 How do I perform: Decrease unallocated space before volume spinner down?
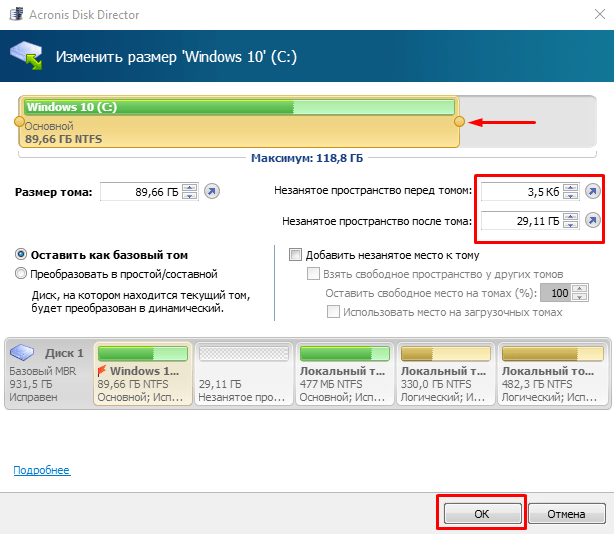pyautogui.click(x=571, y=195)
